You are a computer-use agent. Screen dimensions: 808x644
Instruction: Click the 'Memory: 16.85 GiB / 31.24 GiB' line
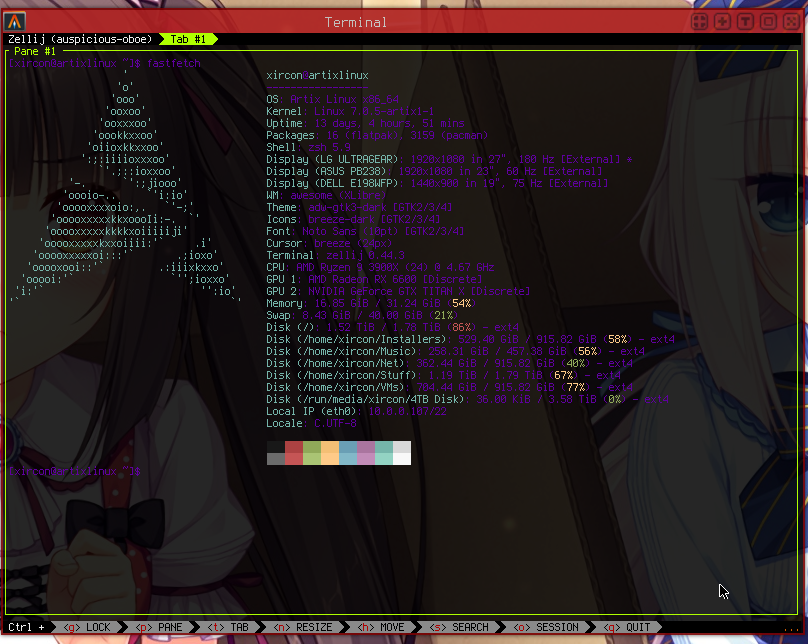point(371,303)
